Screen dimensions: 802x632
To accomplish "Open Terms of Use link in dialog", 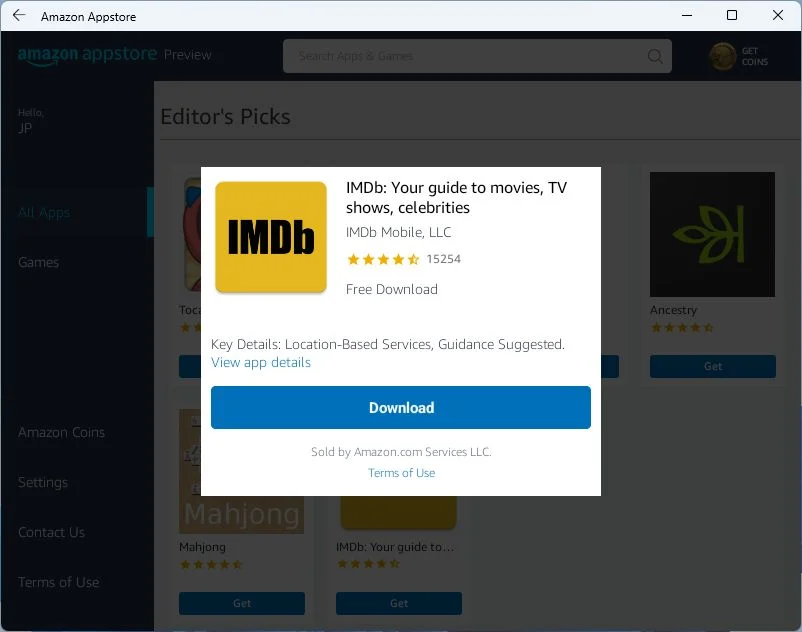I will tap(402, 473).
